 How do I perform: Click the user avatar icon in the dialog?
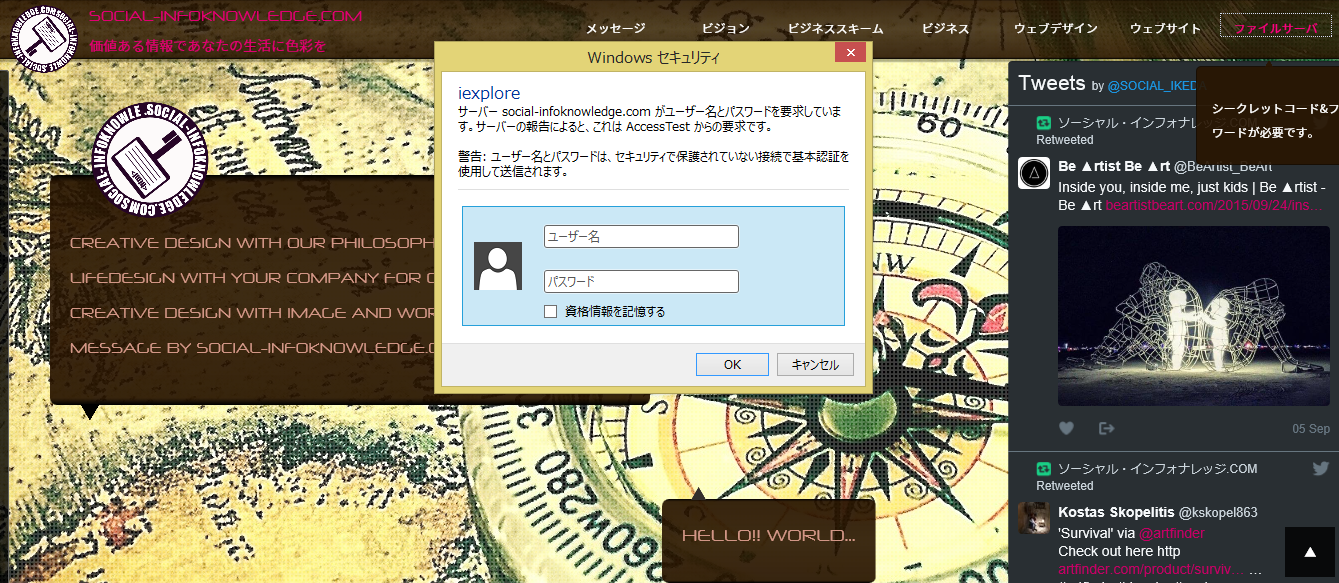click(498, 266)
